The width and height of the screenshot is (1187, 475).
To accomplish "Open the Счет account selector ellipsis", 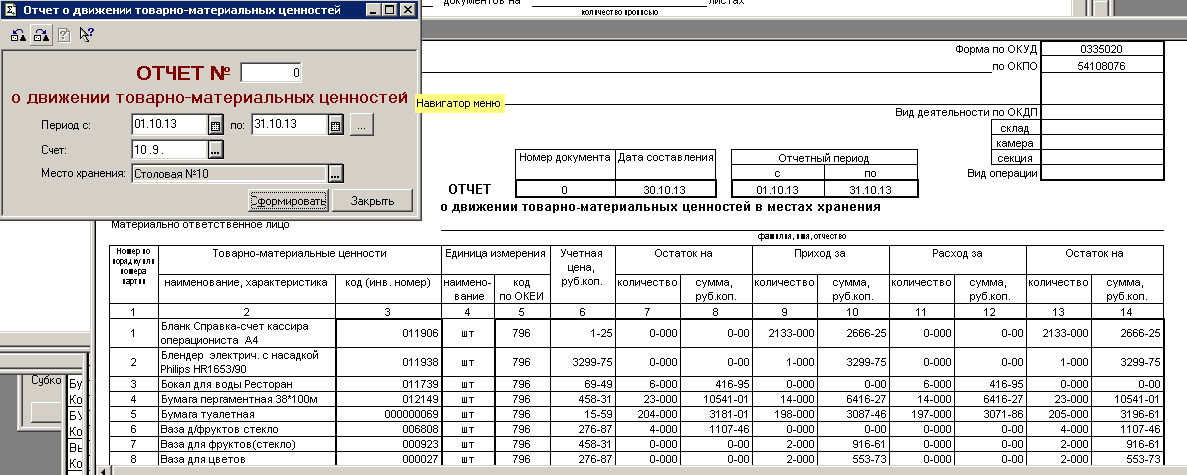I will [214, 149].
